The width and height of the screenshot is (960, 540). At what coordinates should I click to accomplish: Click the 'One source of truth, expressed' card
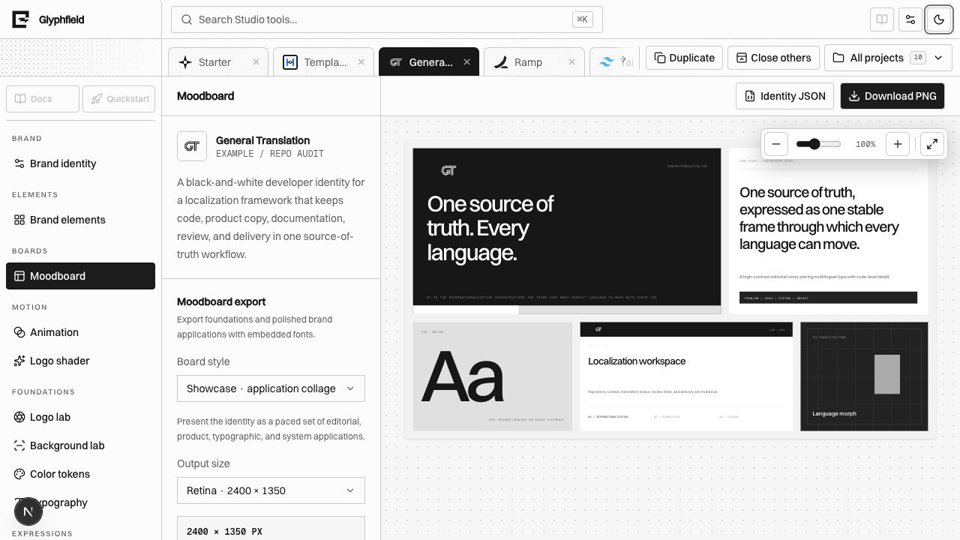(x=828, y=231)
